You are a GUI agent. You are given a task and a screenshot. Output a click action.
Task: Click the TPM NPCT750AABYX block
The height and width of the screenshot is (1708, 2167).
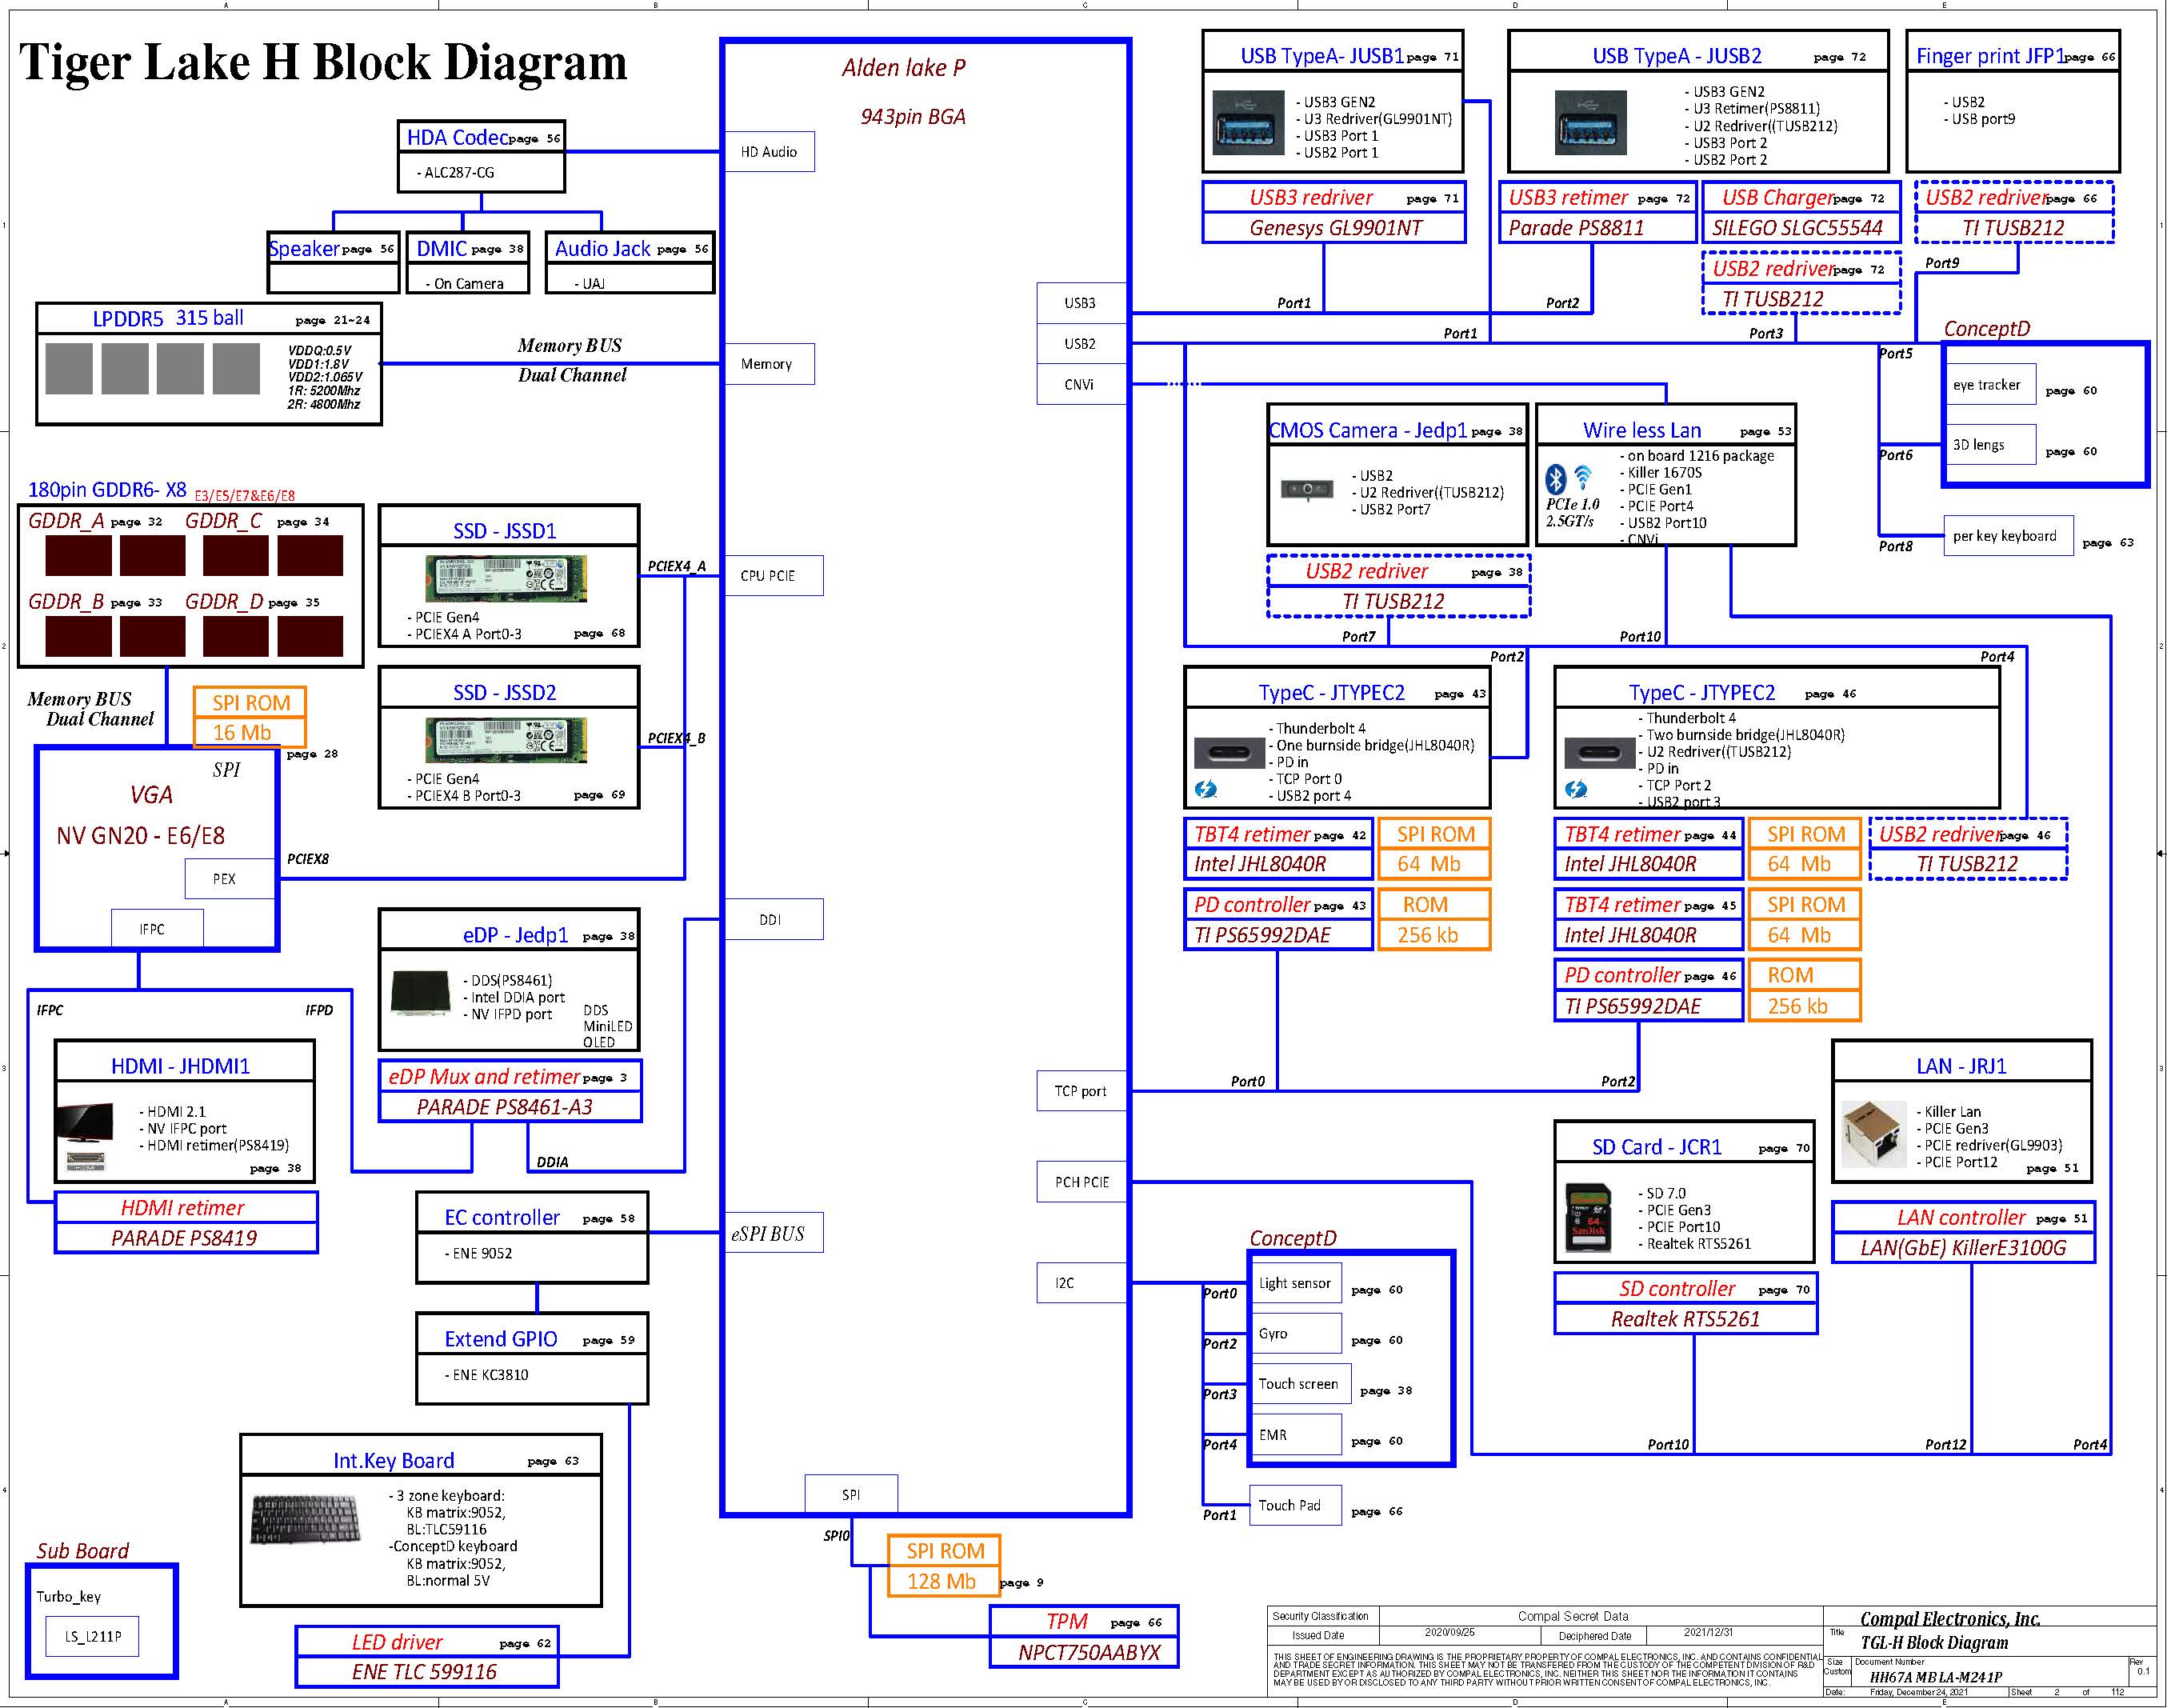click(x=1084, y=1636)
